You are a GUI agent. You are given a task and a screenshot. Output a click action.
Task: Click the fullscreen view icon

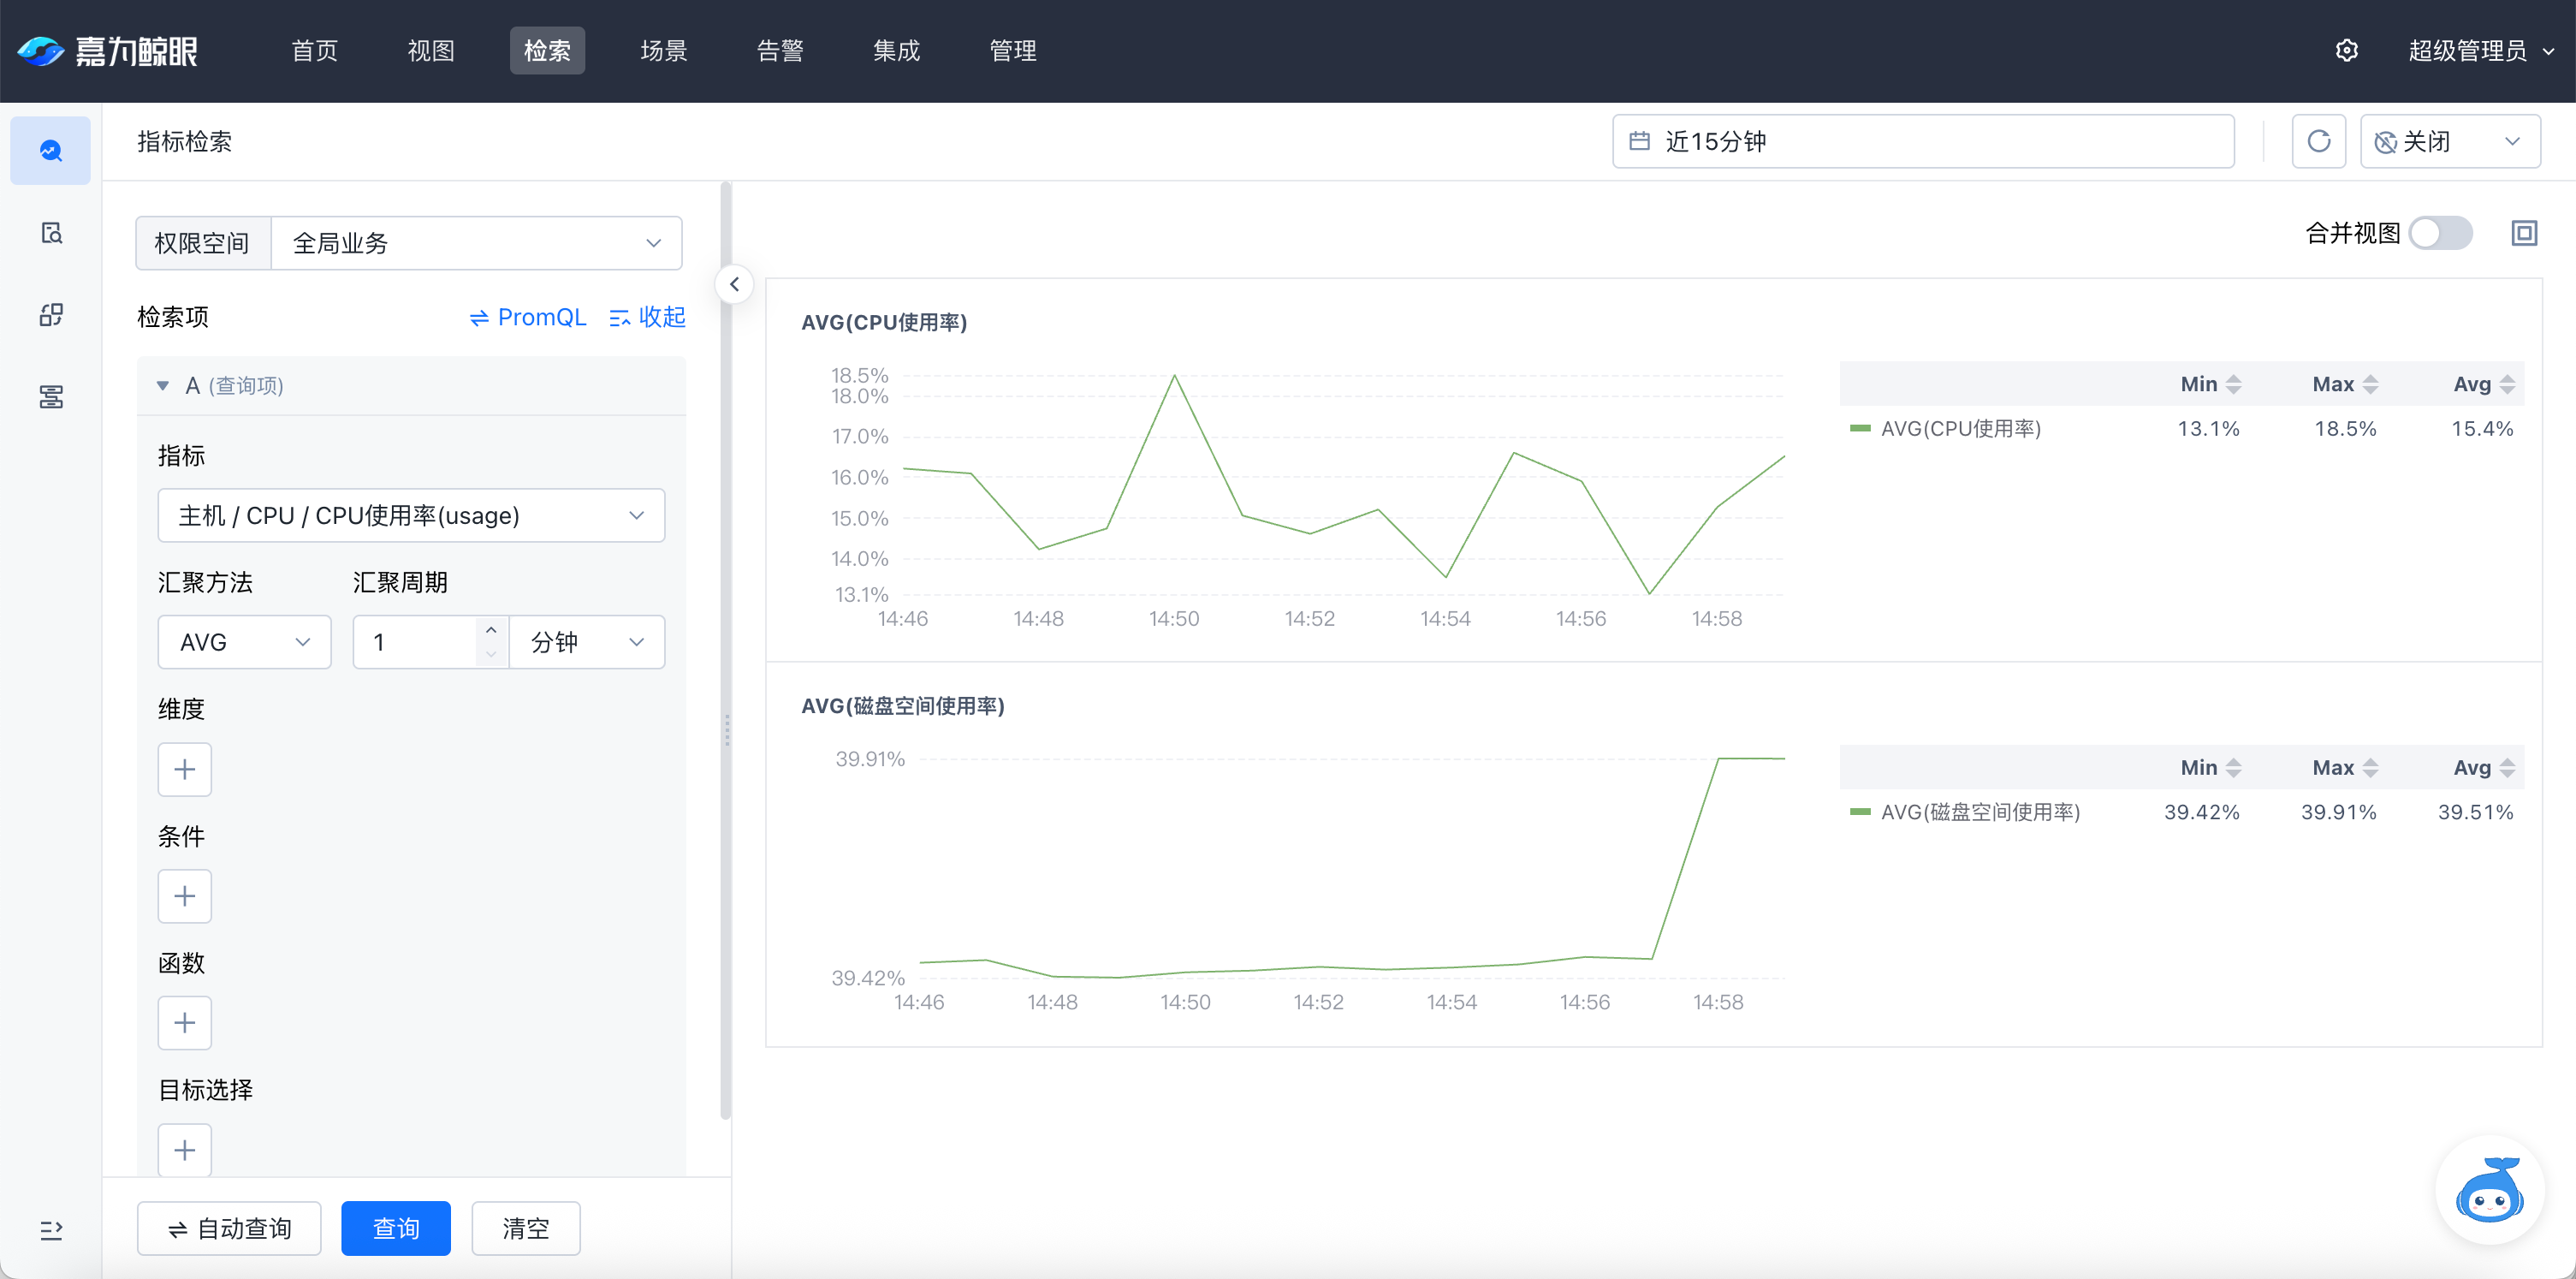click(2523, 233)
